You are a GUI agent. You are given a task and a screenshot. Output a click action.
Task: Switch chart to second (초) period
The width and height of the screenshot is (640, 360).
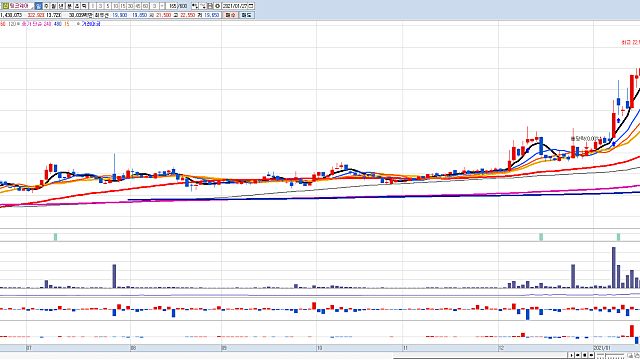click(x=77, y=6)
